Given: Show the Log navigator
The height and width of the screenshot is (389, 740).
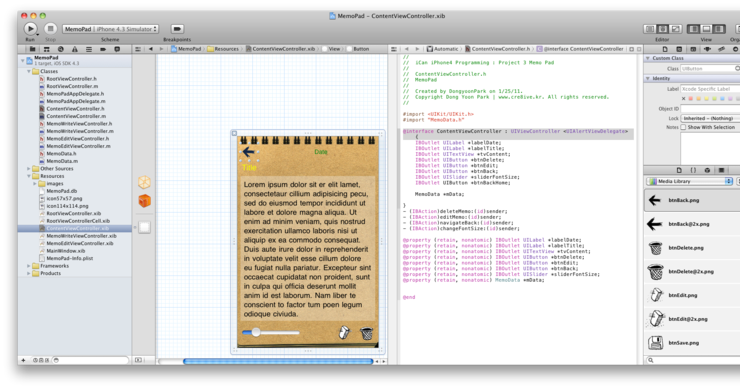Looking at the screenshot, I should (x=117, y=49).
